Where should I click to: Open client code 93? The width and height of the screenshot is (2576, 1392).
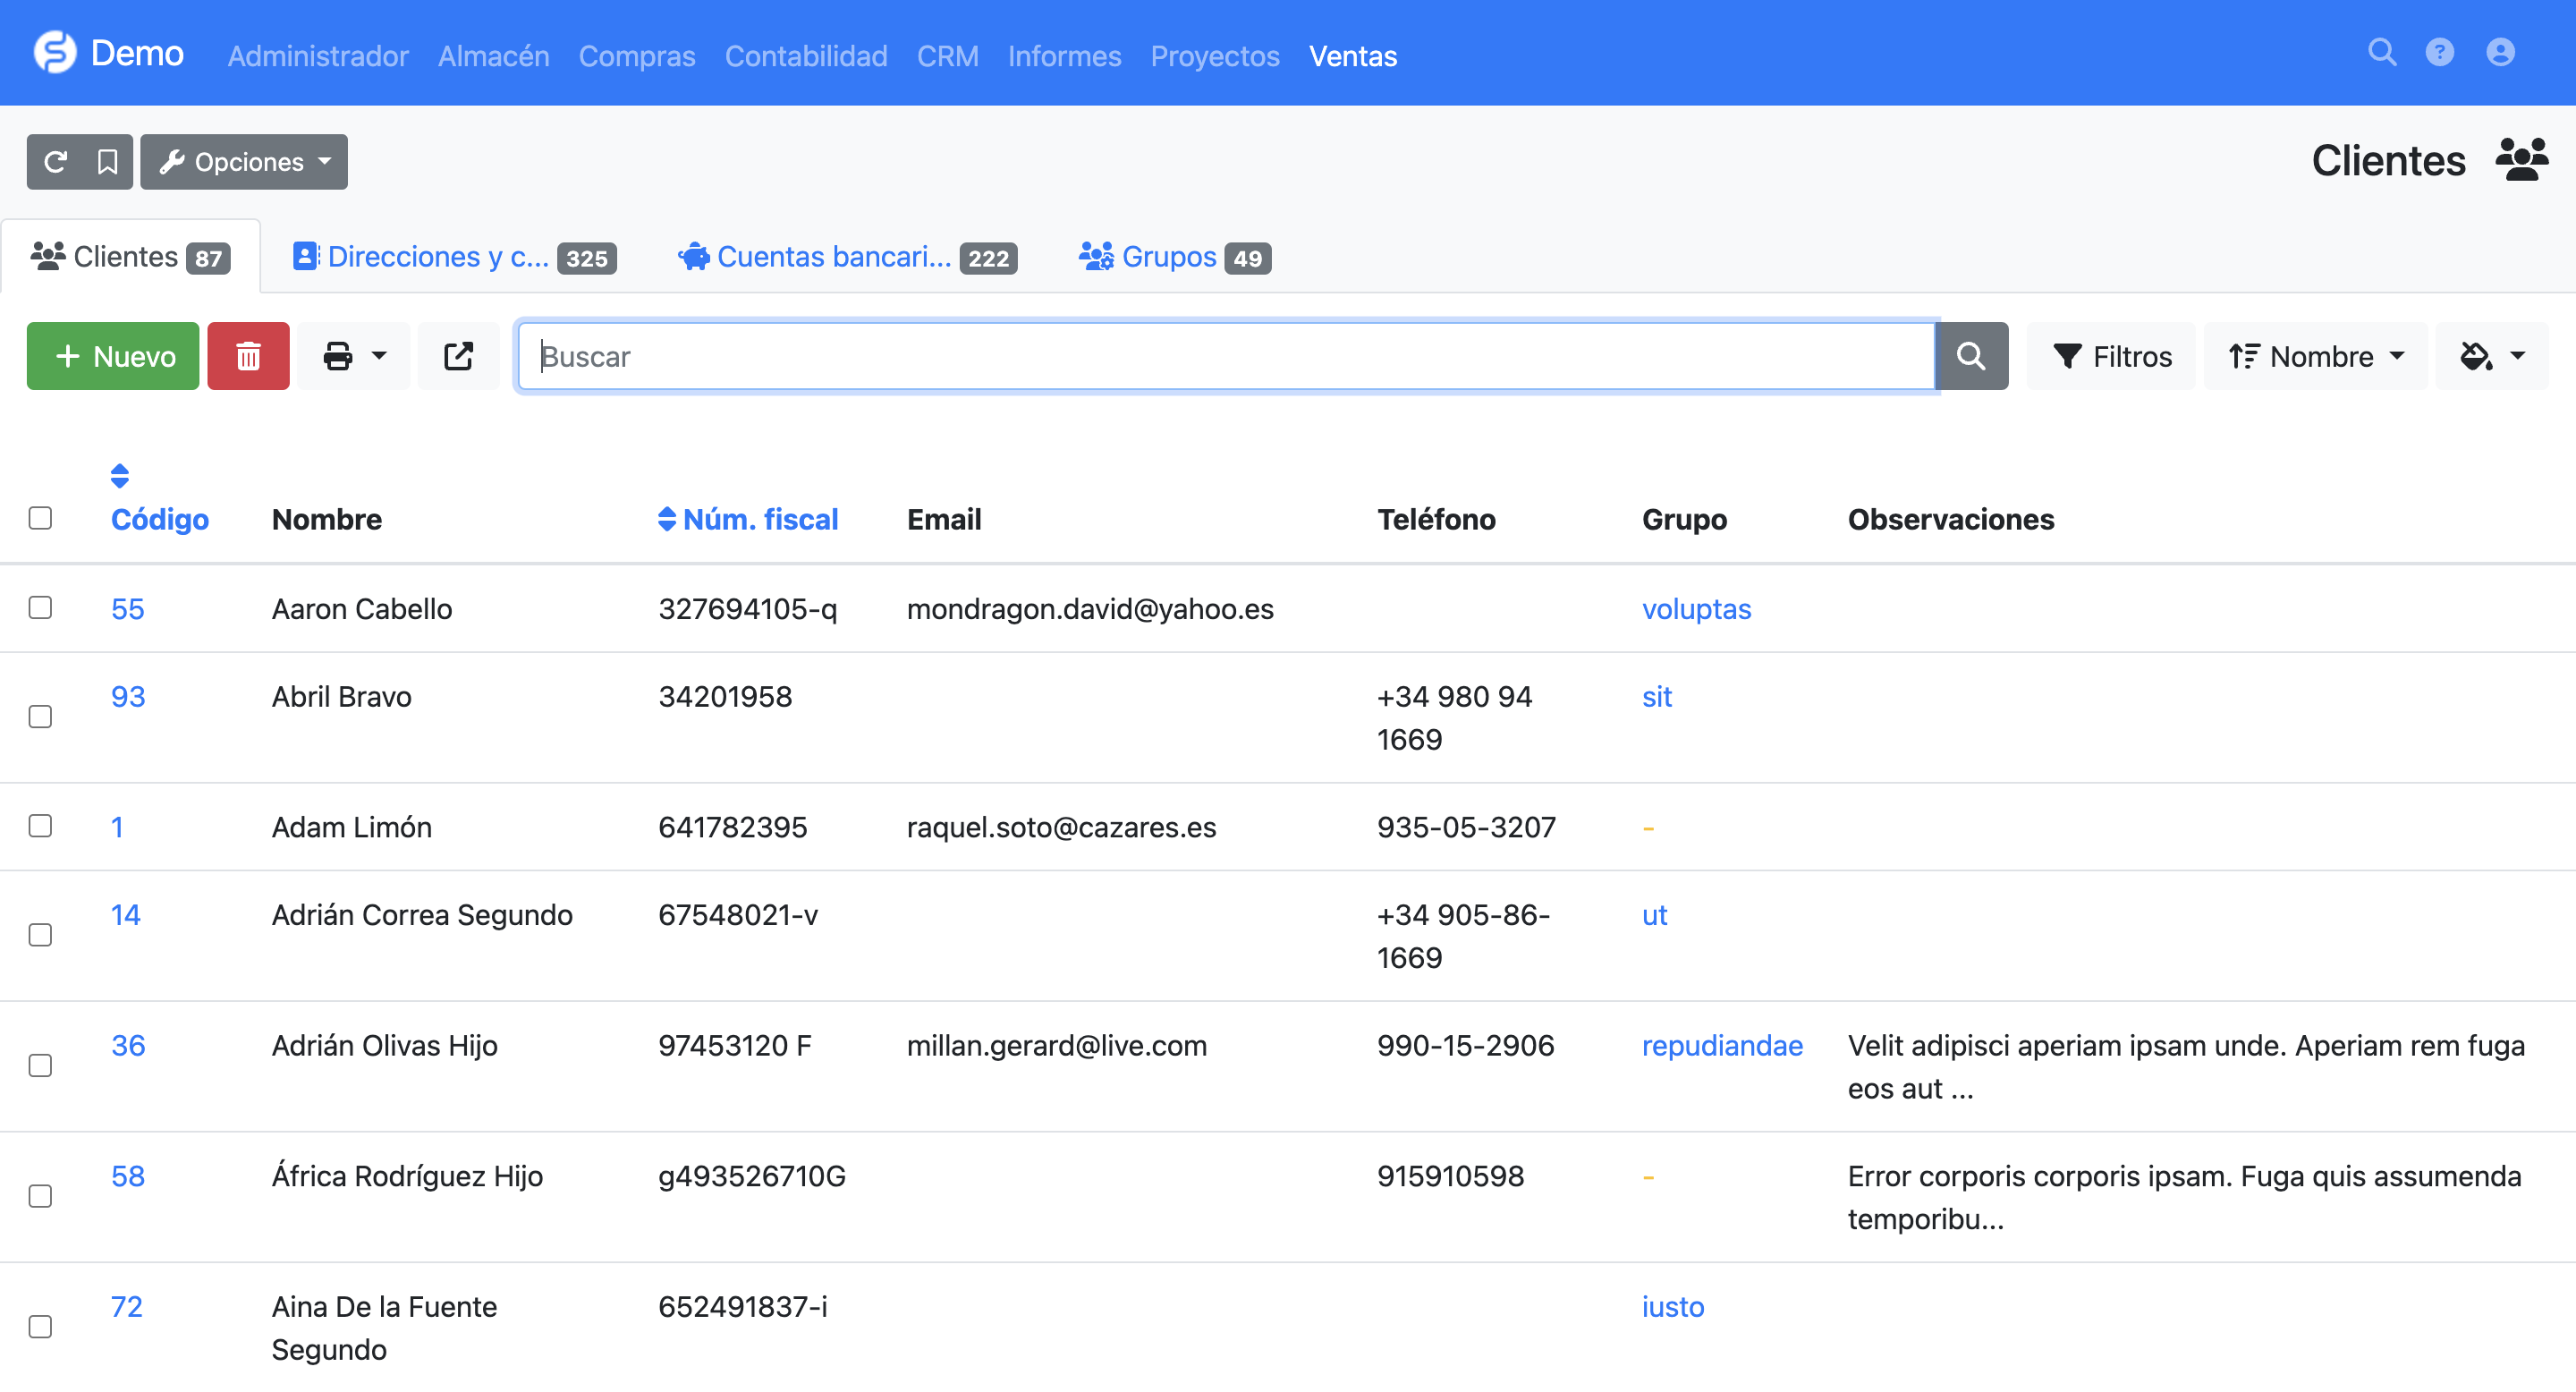pos(128,697)
